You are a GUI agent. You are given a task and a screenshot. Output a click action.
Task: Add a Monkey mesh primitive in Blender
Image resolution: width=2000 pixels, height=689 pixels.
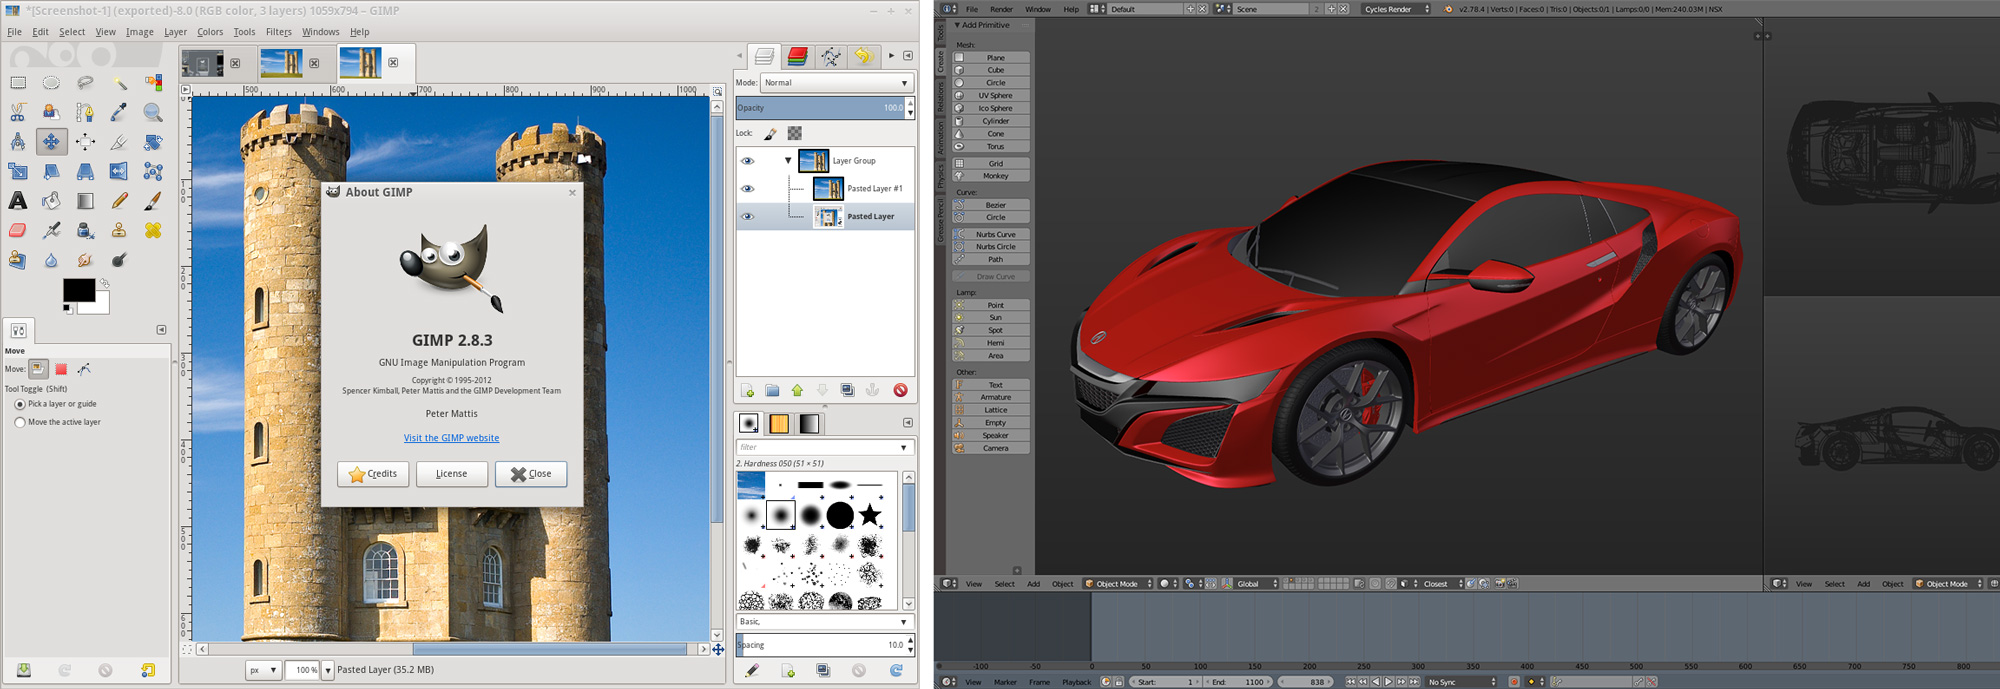pos(995,176)
